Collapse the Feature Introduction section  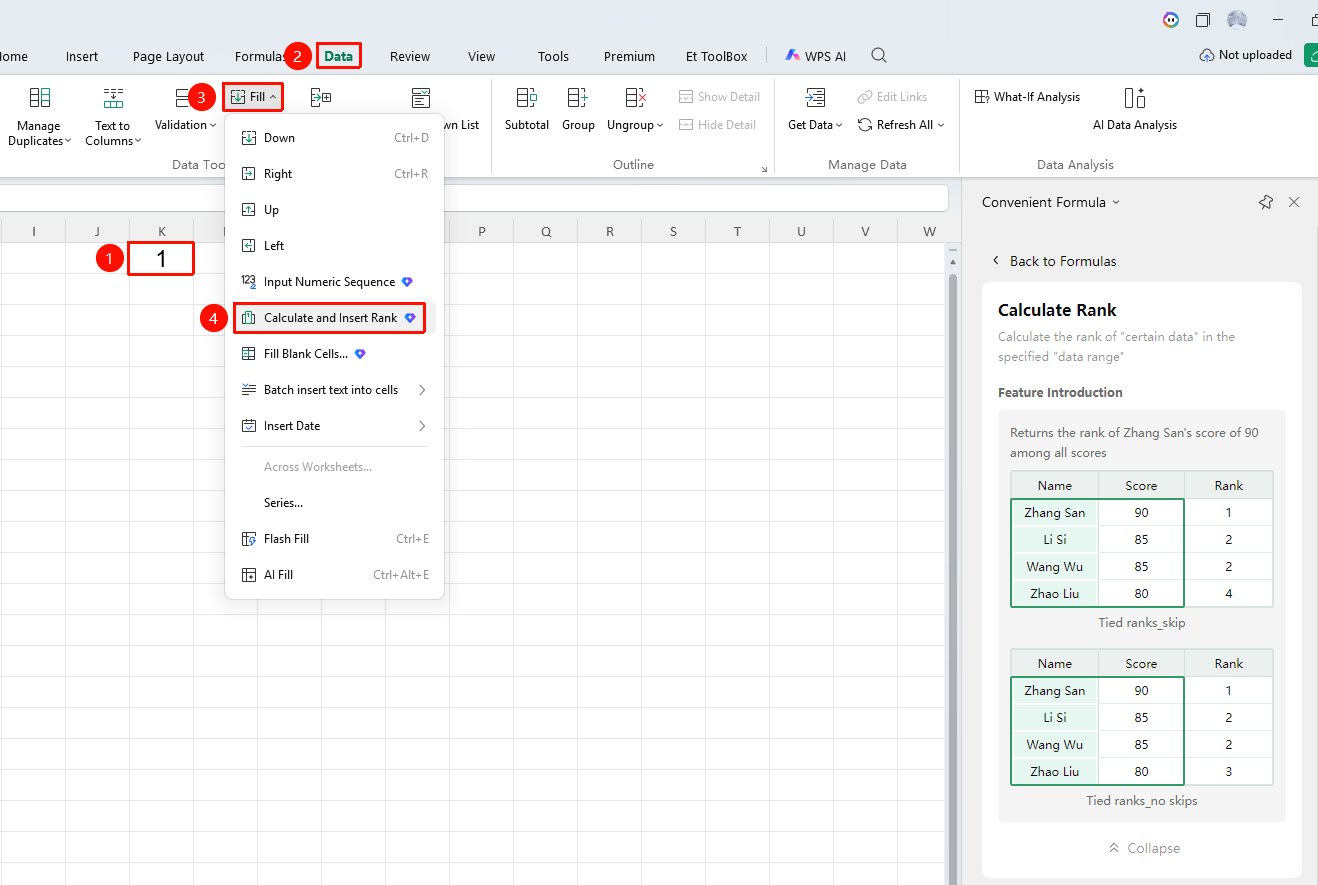pyautogui.click(x=1144, y=848)
